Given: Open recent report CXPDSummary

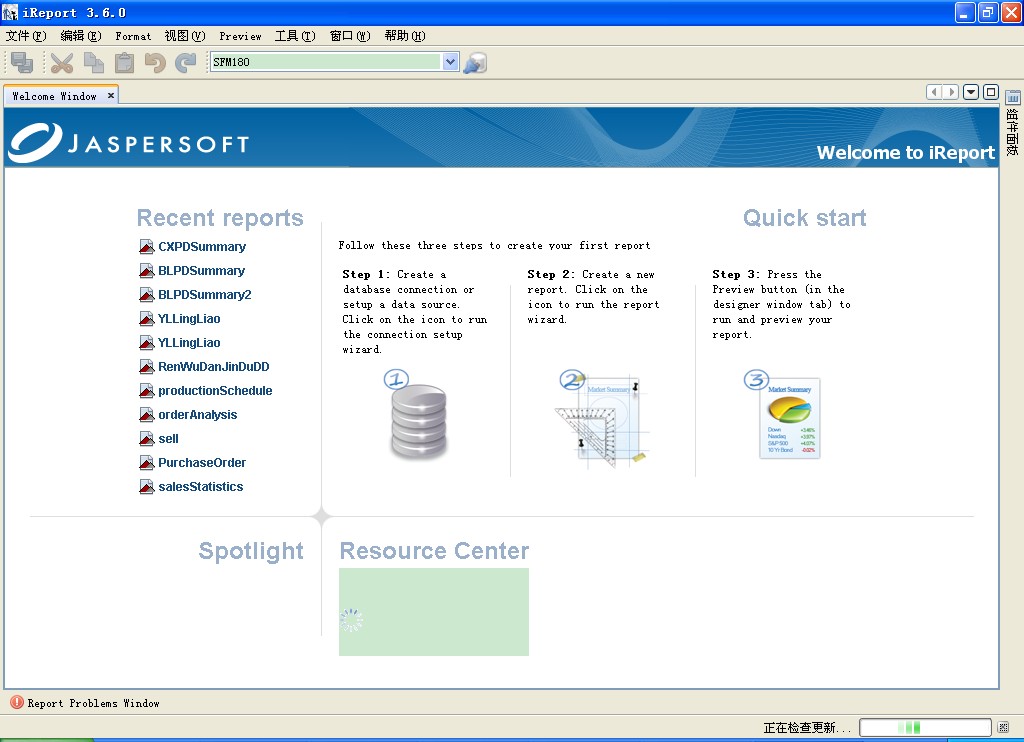Looking at the screenshot, I should coord(202,247).
